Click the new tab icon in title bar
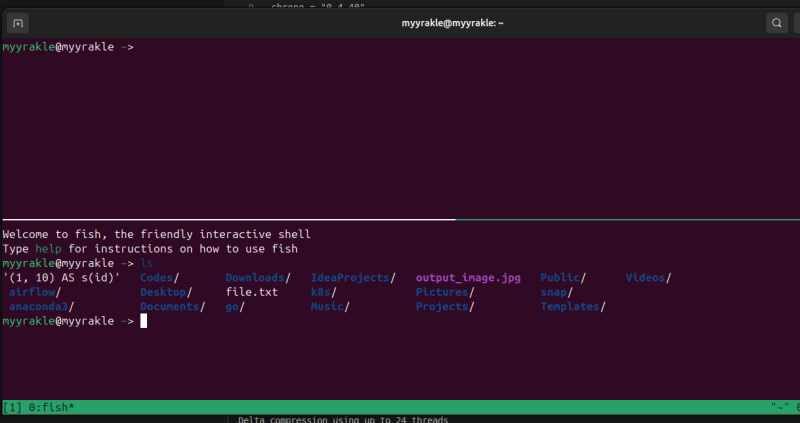The width and height of the screenshot is (800, 423). [x=19, y=22]
